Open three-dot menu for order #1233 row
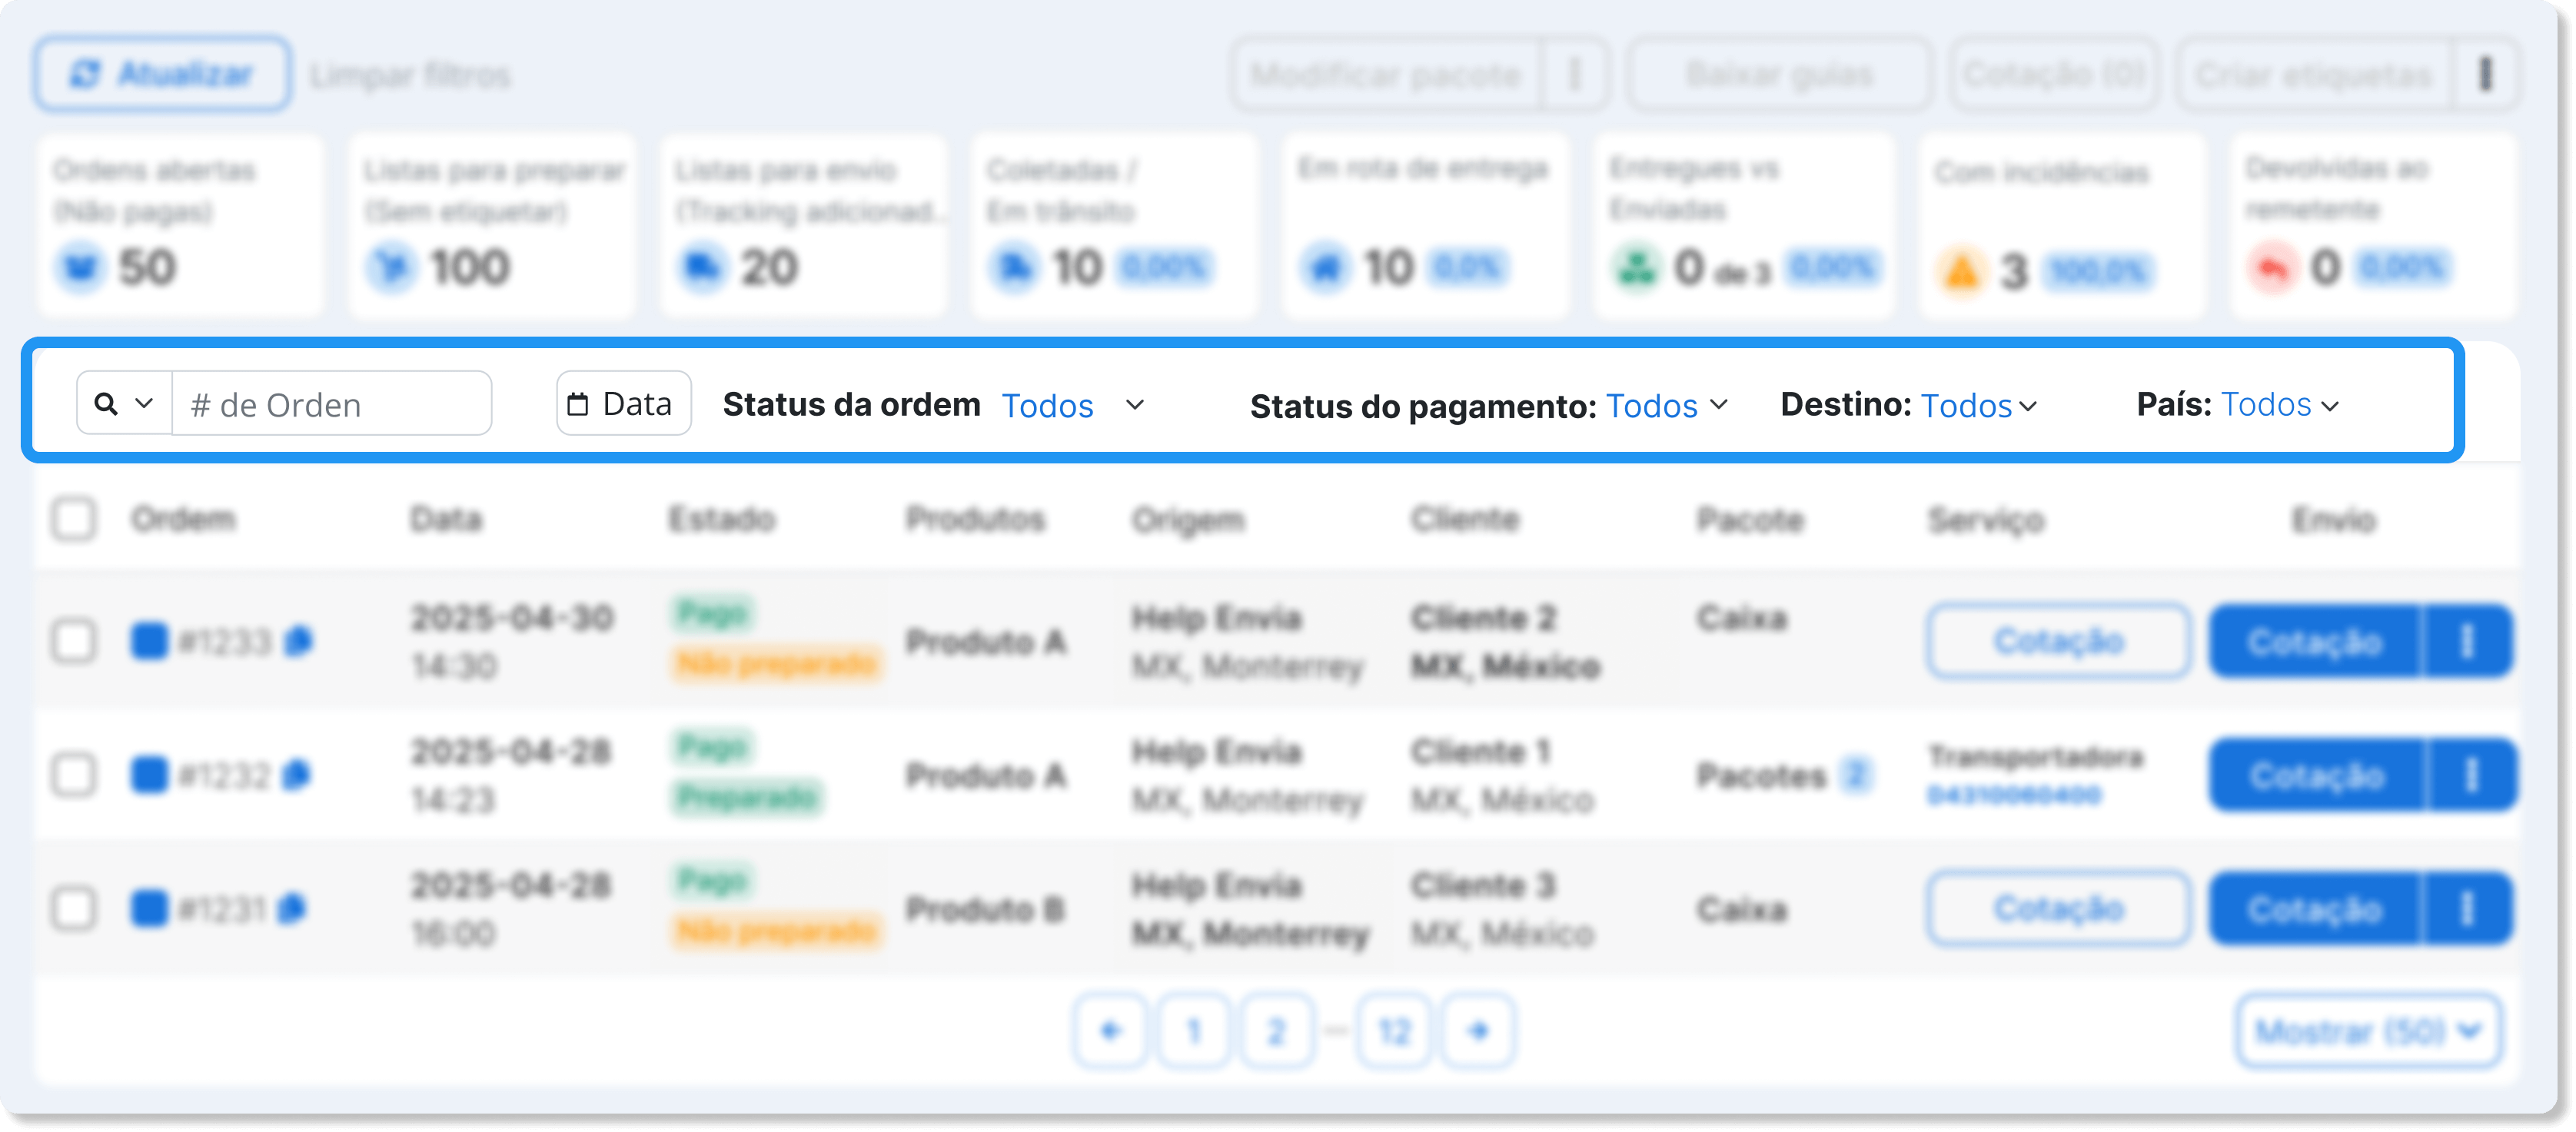Image resolution: width=2576 pixels, height=1132 pixels. click(x=2466, y=641)
